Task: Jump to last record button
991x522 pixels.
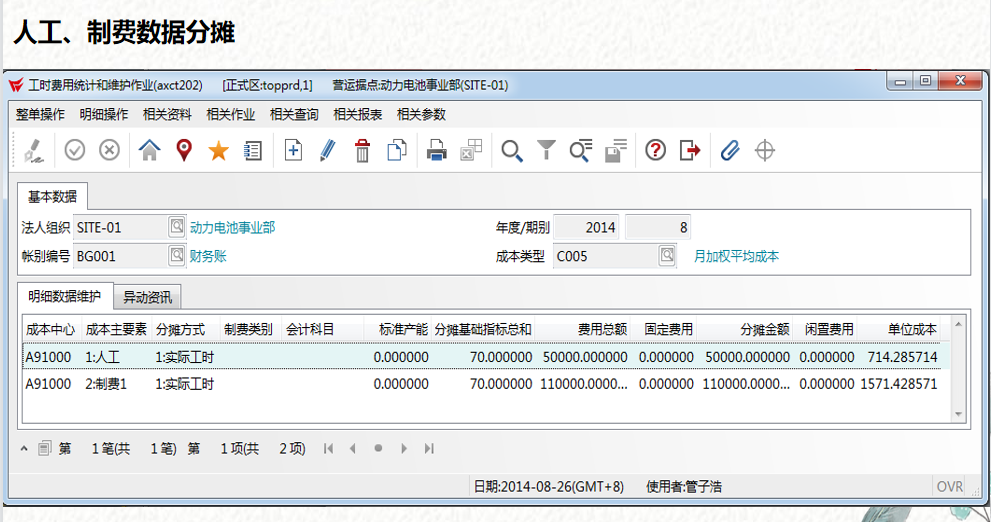Action: tap(429, 449)
